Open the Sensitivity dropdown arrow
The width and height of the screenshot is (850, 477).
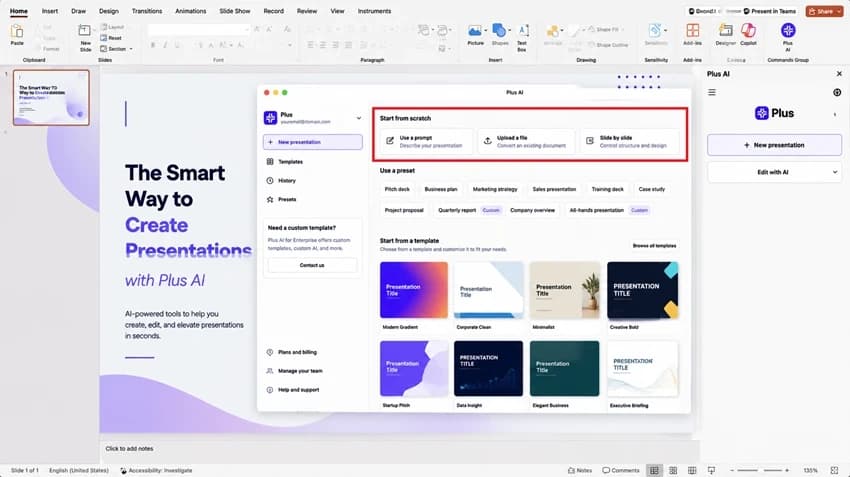[665, 30]
